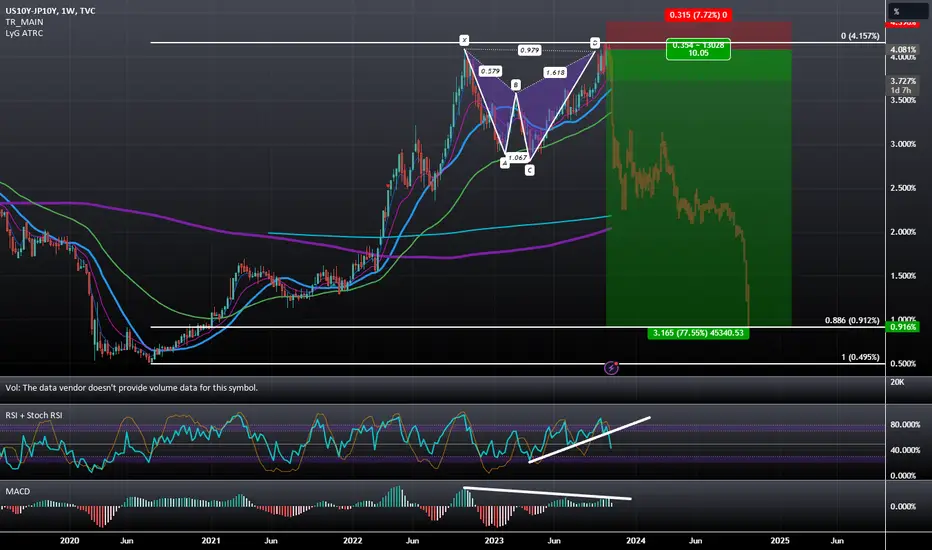Click the red 0.315 (7.72%) stop label
The image size is (932, 550).
(698, 15)
